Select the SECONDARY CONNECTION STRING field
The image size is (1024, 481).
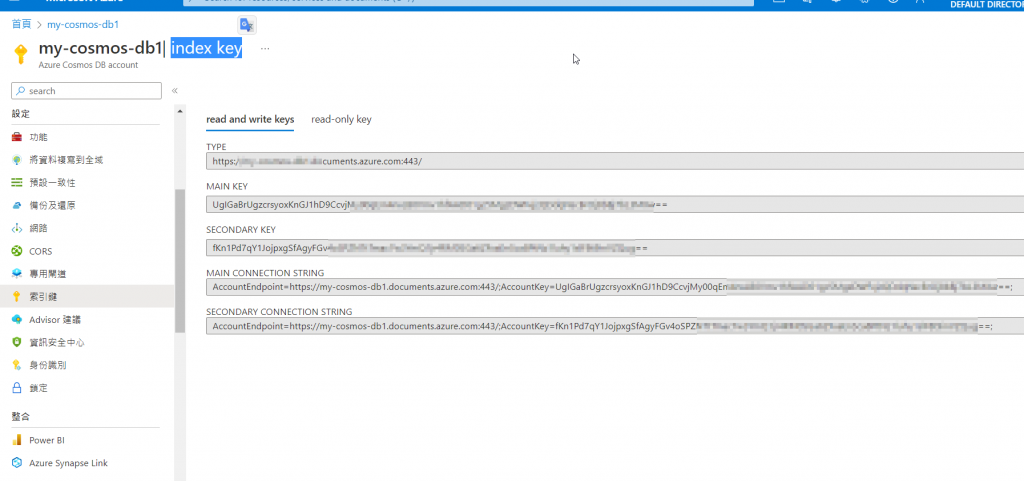click(615, 326)
